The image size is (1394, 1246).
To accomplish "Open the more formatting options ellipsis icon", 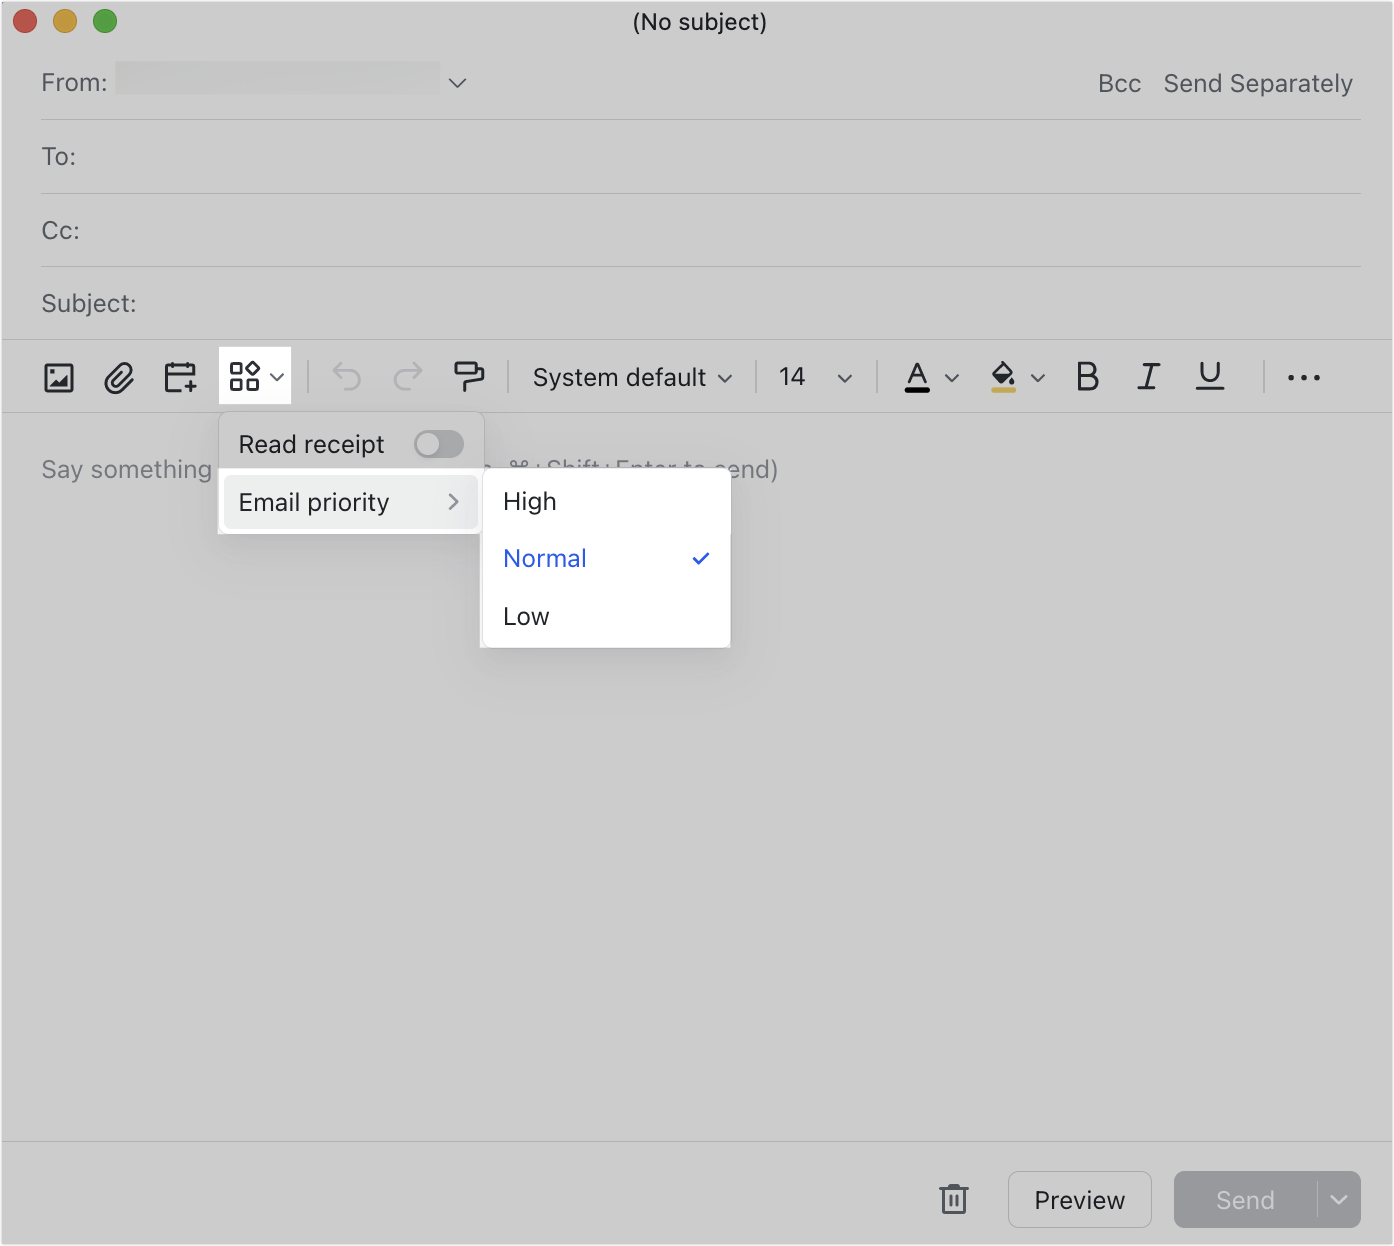I will pyautogui.click(x=1303, y=377).
